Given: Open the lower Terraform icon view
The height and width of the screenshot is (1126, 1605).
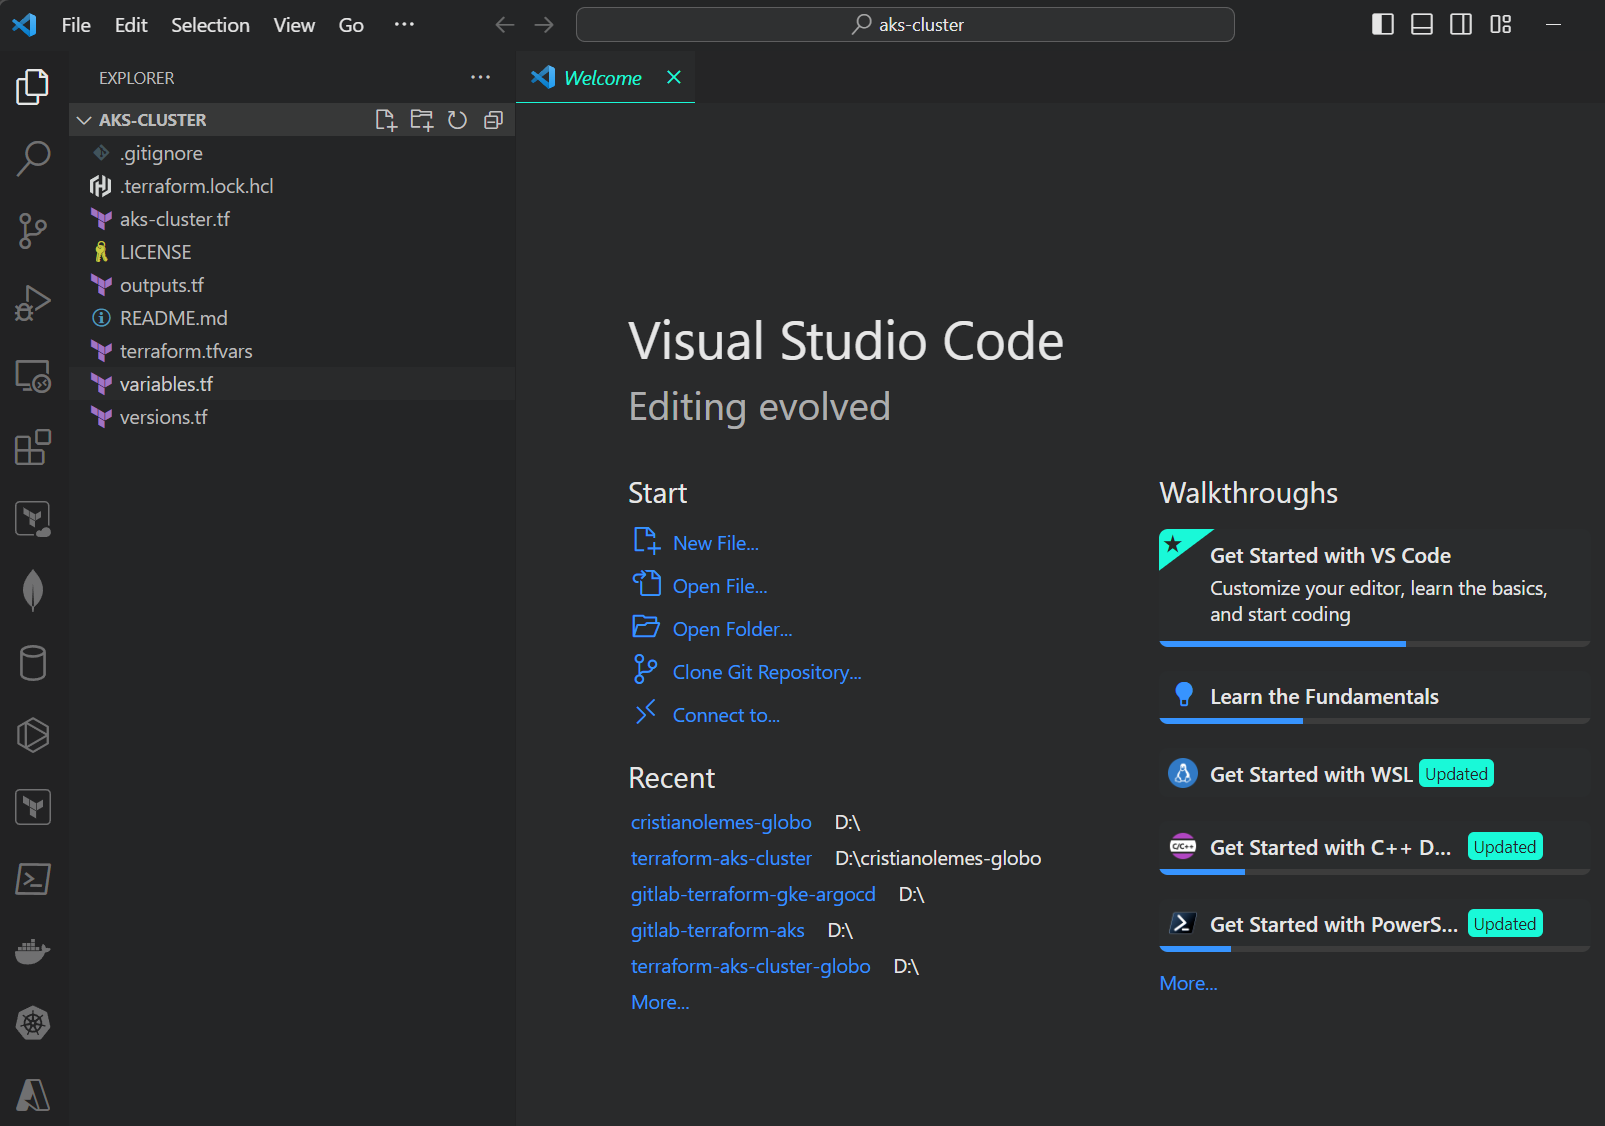Looking at the screenshot, I should click(x=33, y=807).
